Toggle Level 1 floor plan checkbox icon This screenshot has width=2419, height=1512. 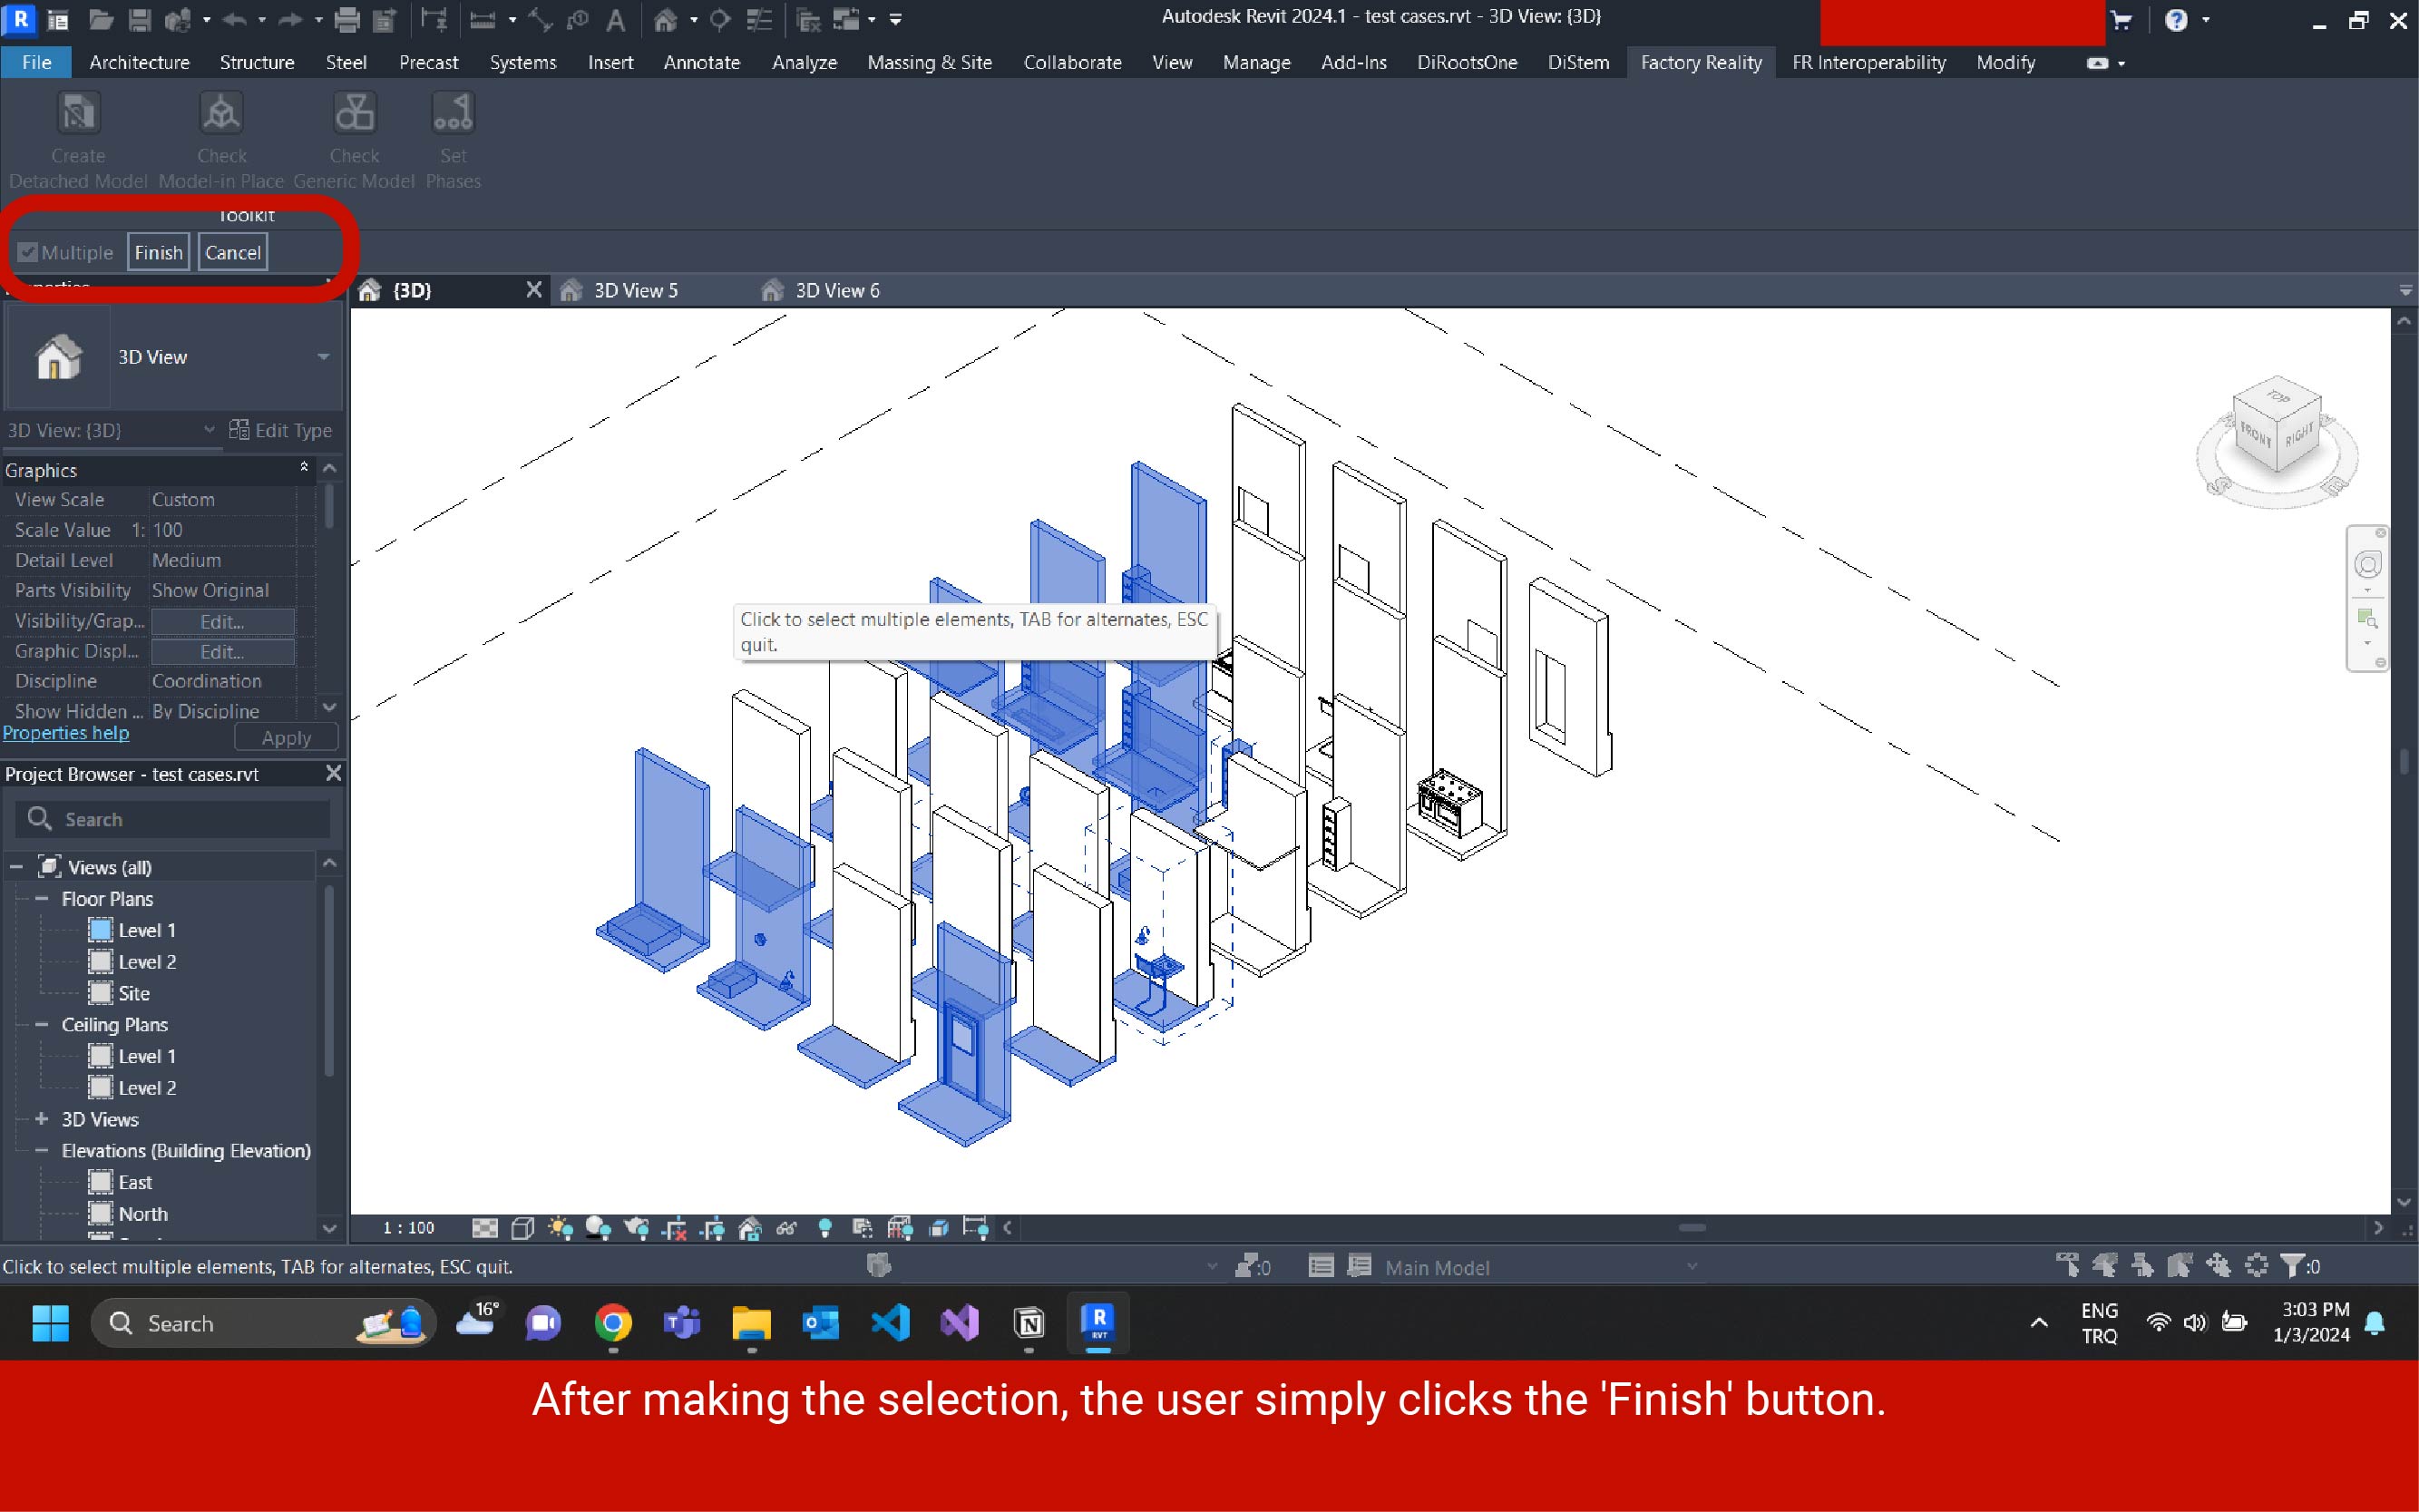pyautogui.click(x=101, y=930)
